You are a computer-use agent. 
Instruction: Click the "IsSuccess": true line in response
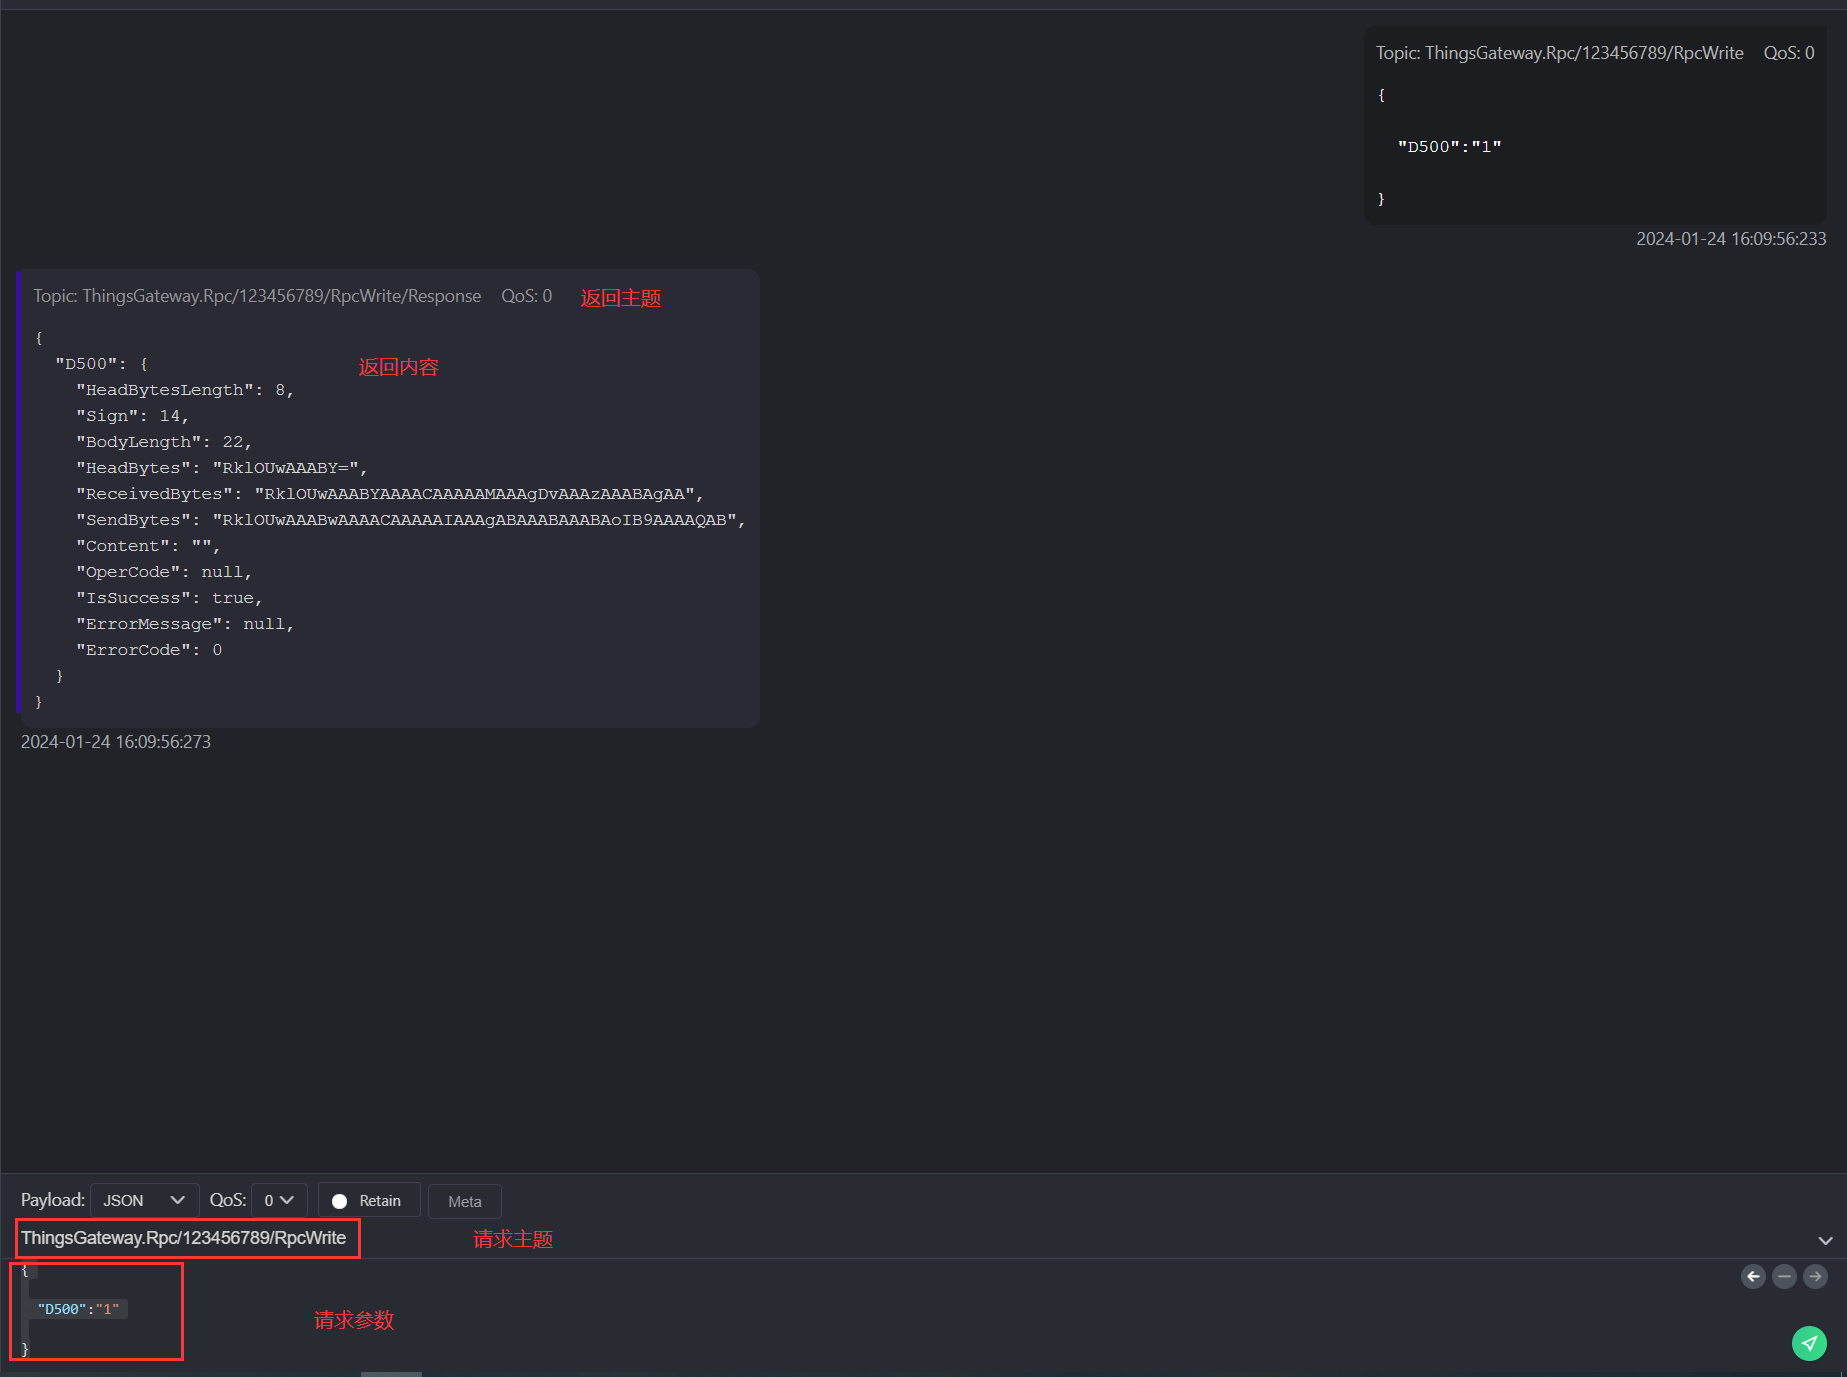pyautogui.click(x=169, y=598)
